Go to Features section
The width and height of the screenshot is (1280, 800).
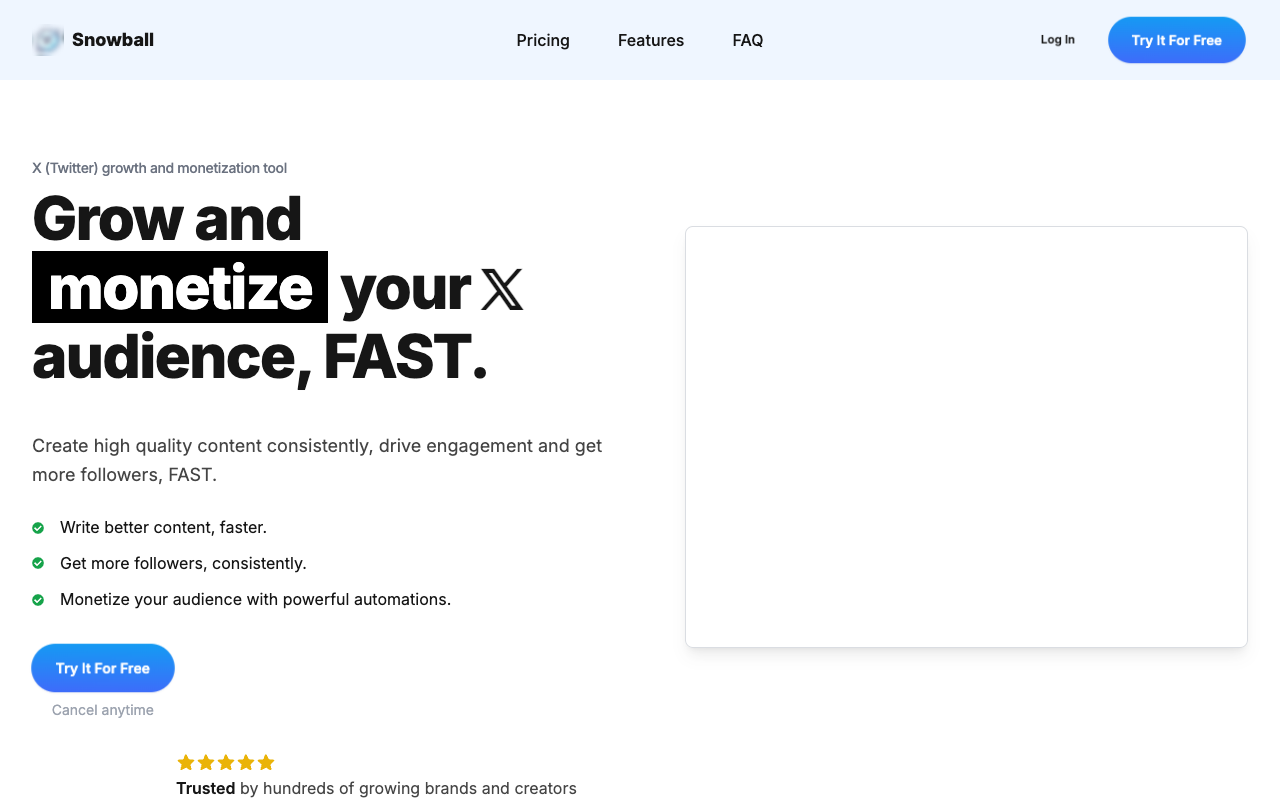[651, 40]
